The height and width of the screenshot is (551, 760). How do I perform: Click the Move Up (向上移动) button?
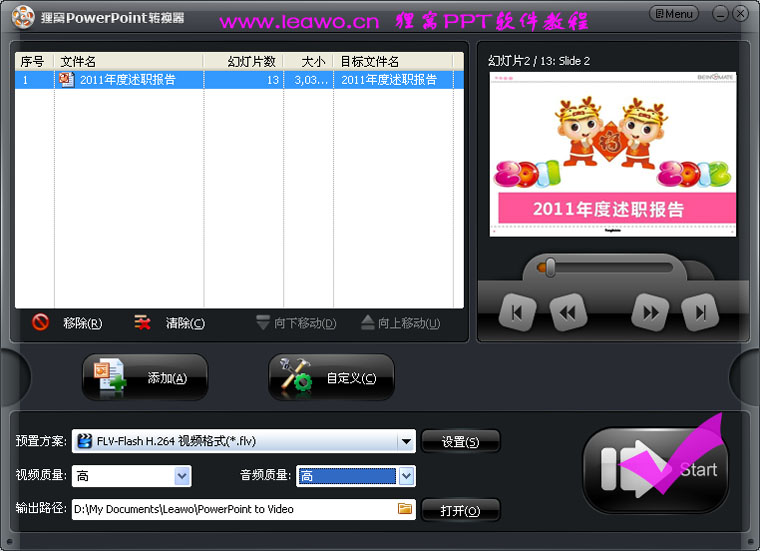click(x=401, y=323)
